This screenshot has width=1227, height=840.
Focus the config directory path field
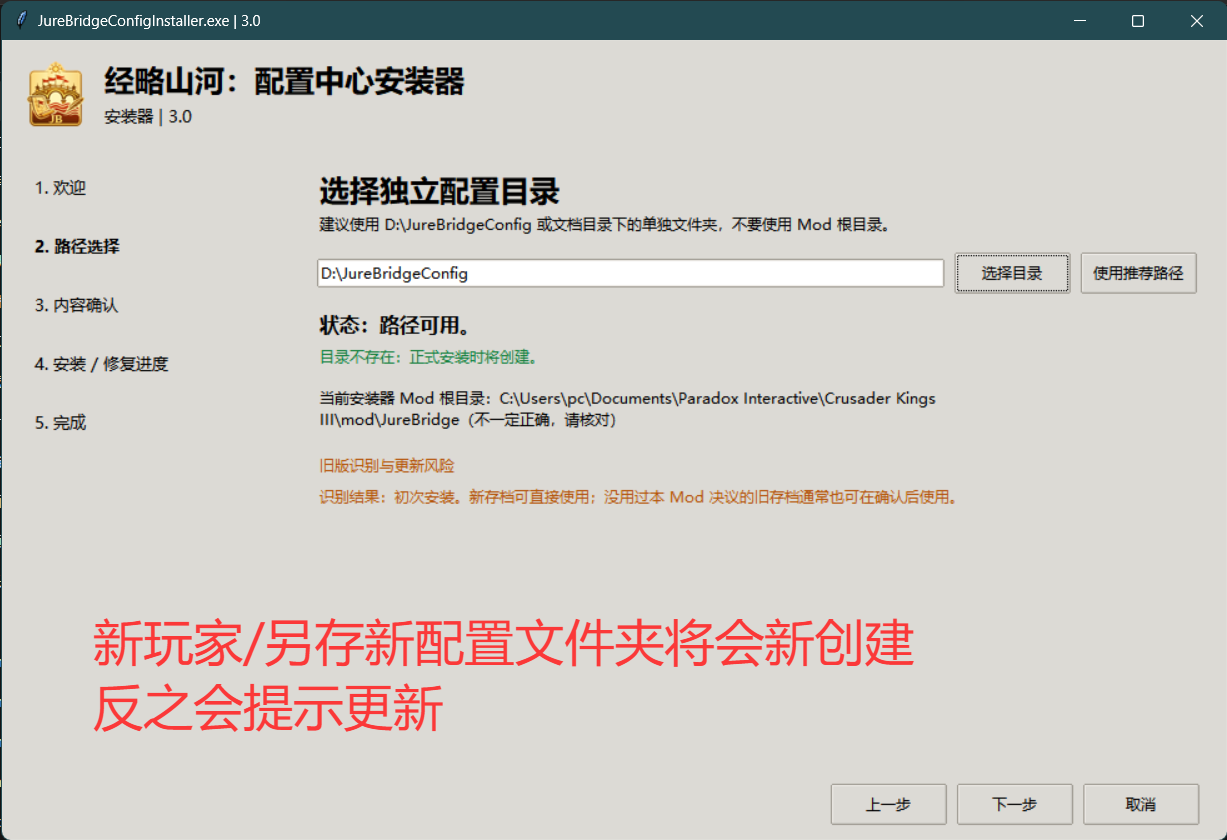pos(630,273)
